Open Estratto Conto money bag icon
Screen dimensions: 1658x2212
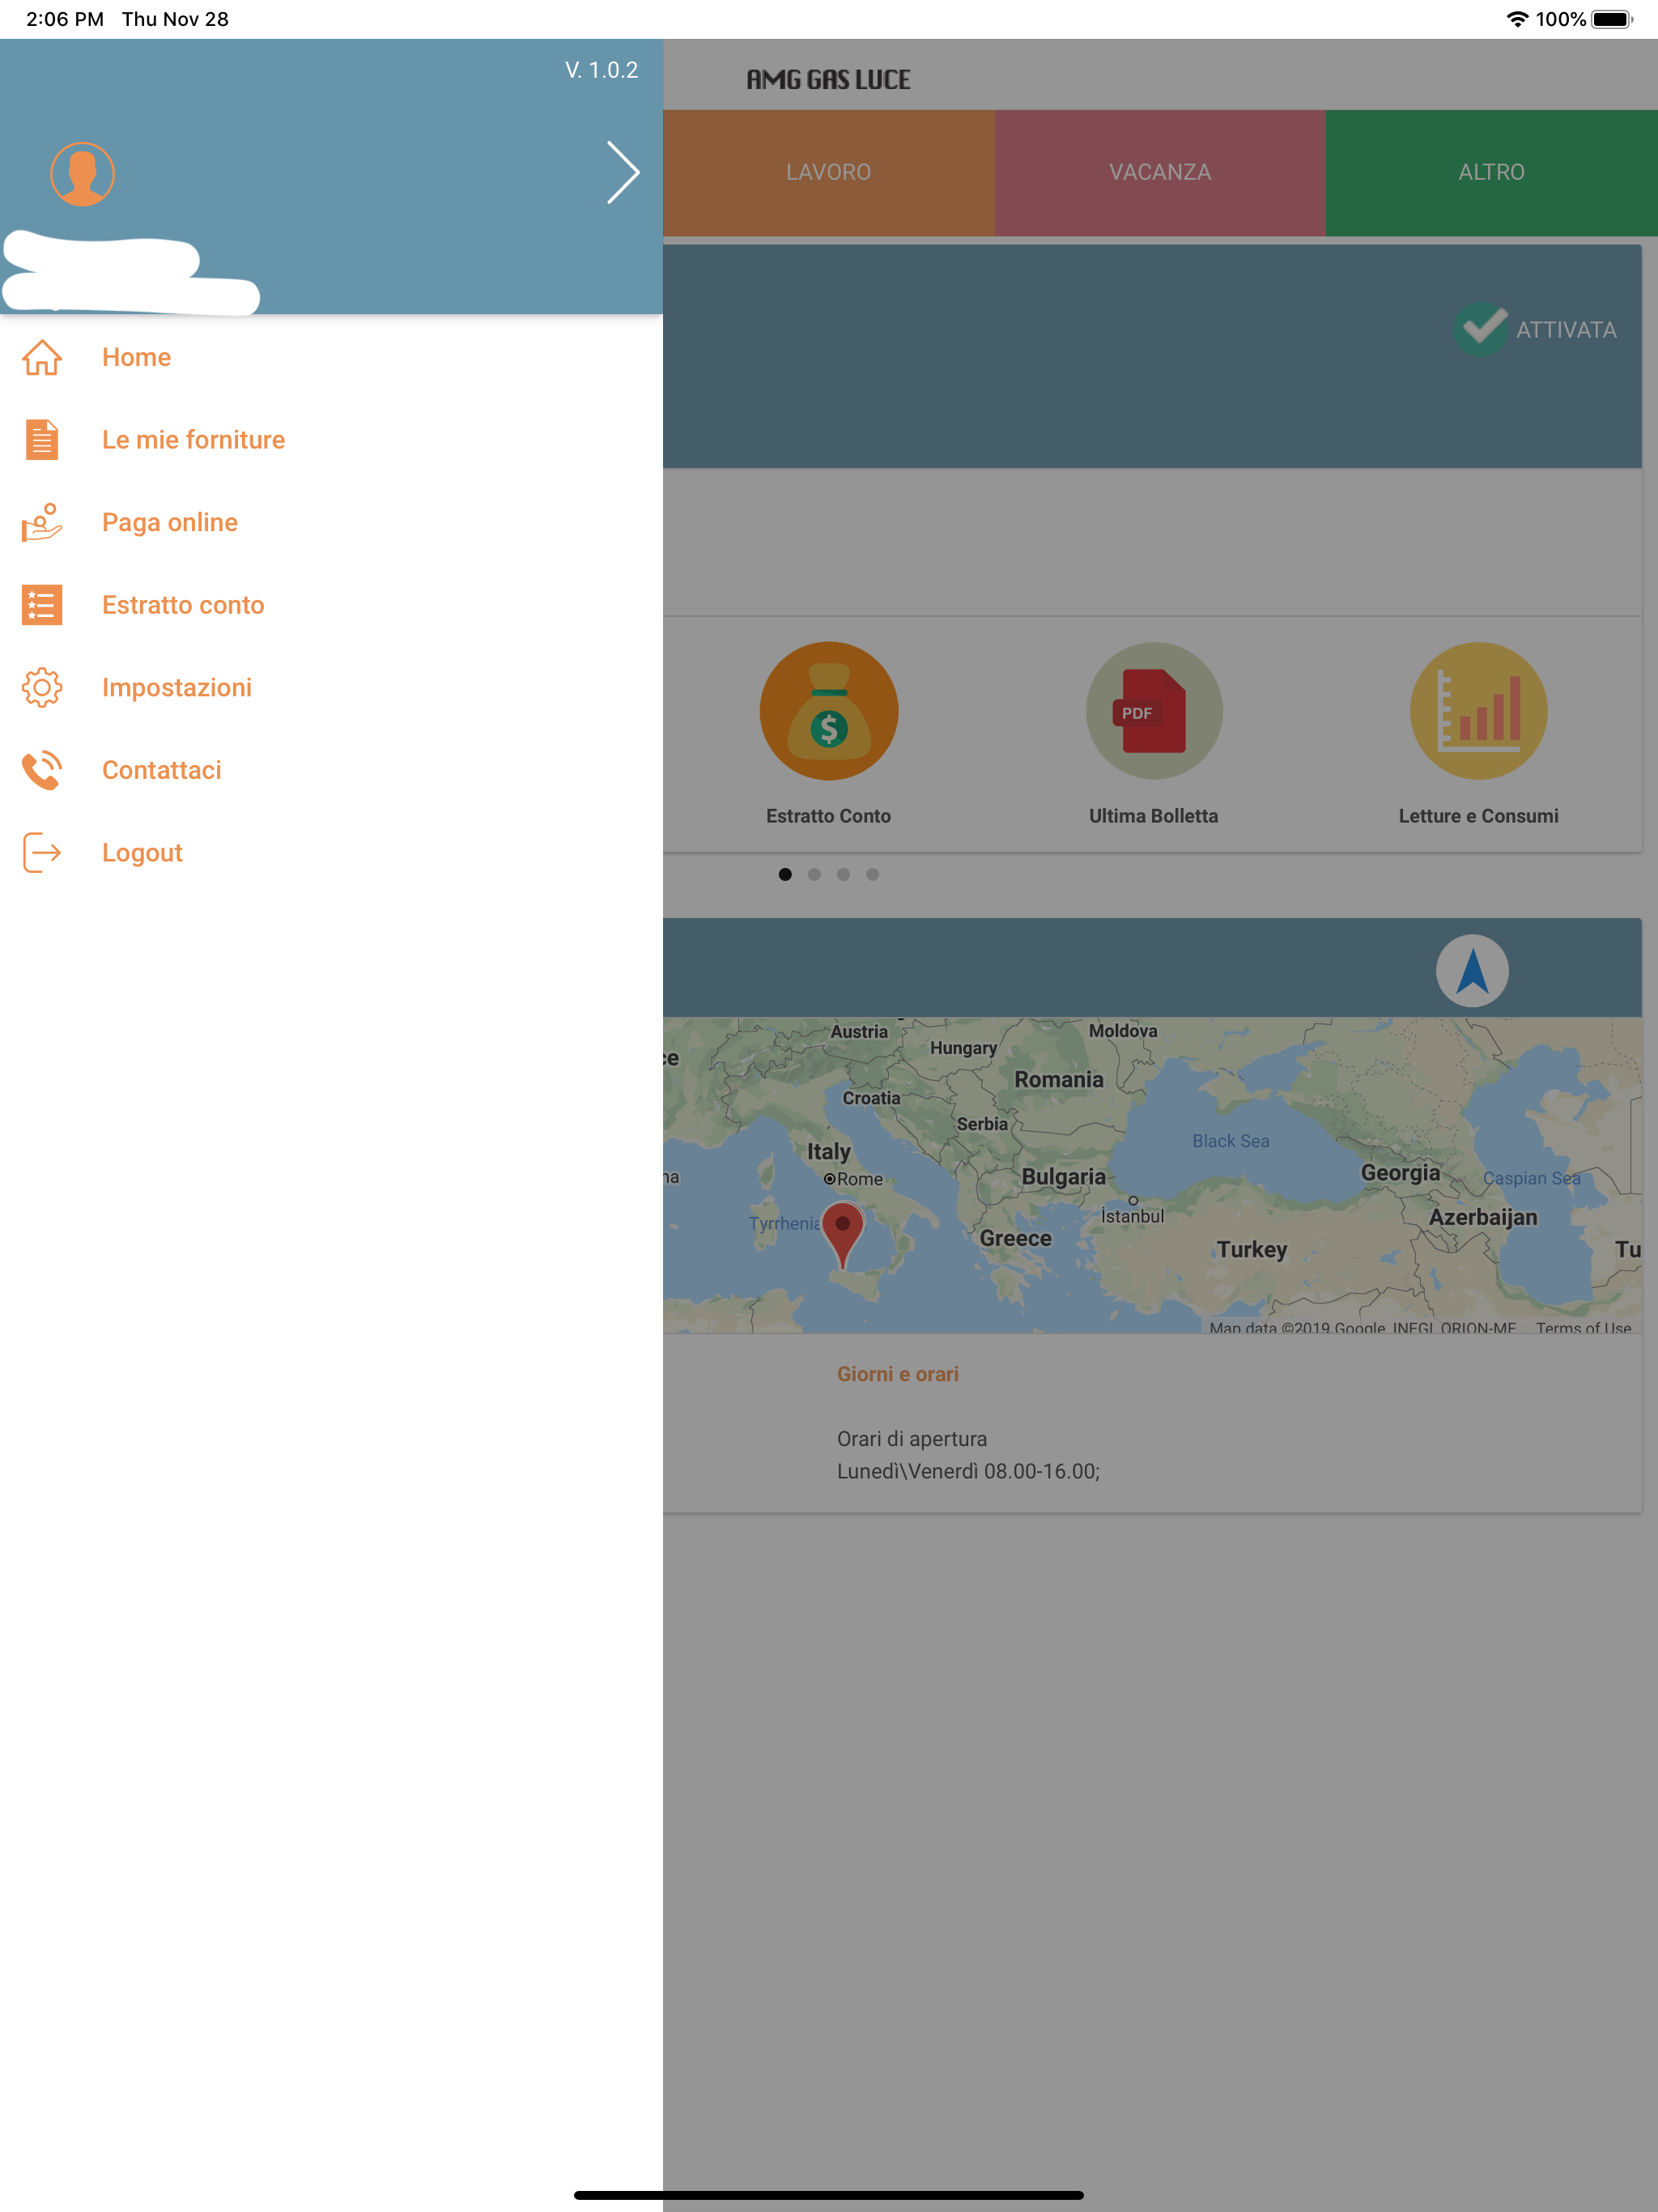(x=828, y=711)
